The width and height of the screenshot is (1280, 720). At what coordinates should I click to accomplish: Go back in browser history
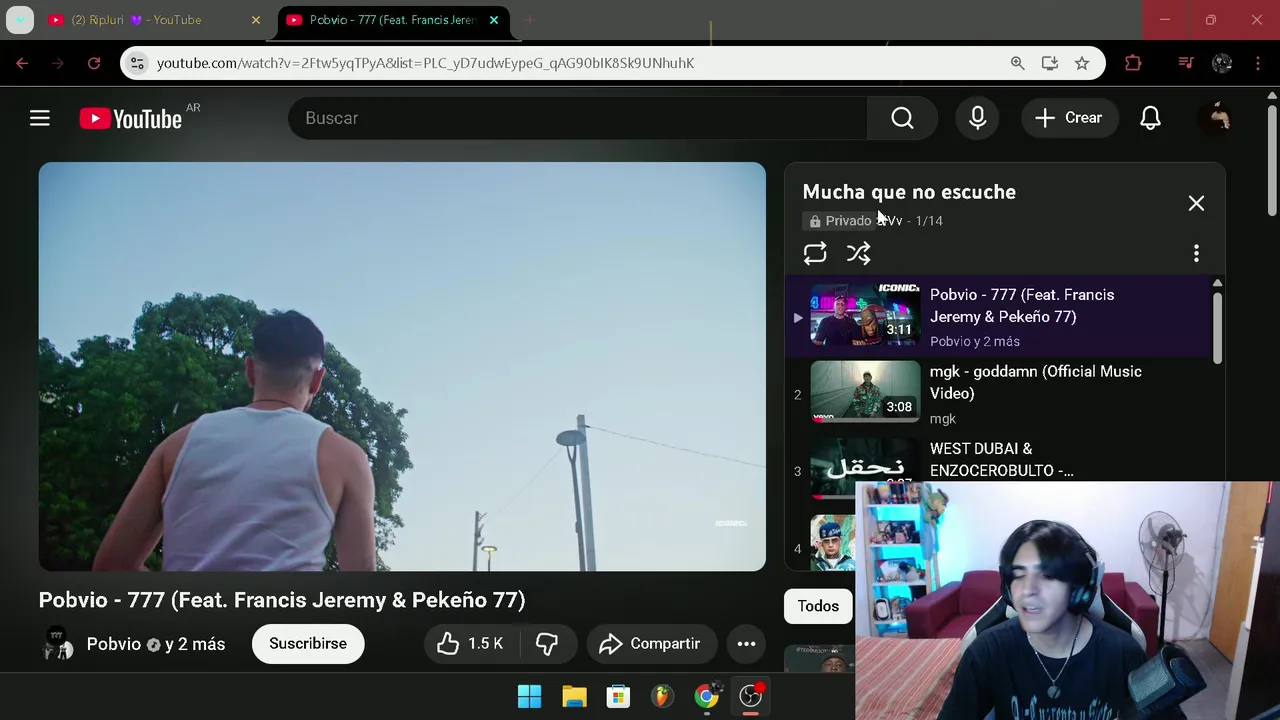(22, 63)
